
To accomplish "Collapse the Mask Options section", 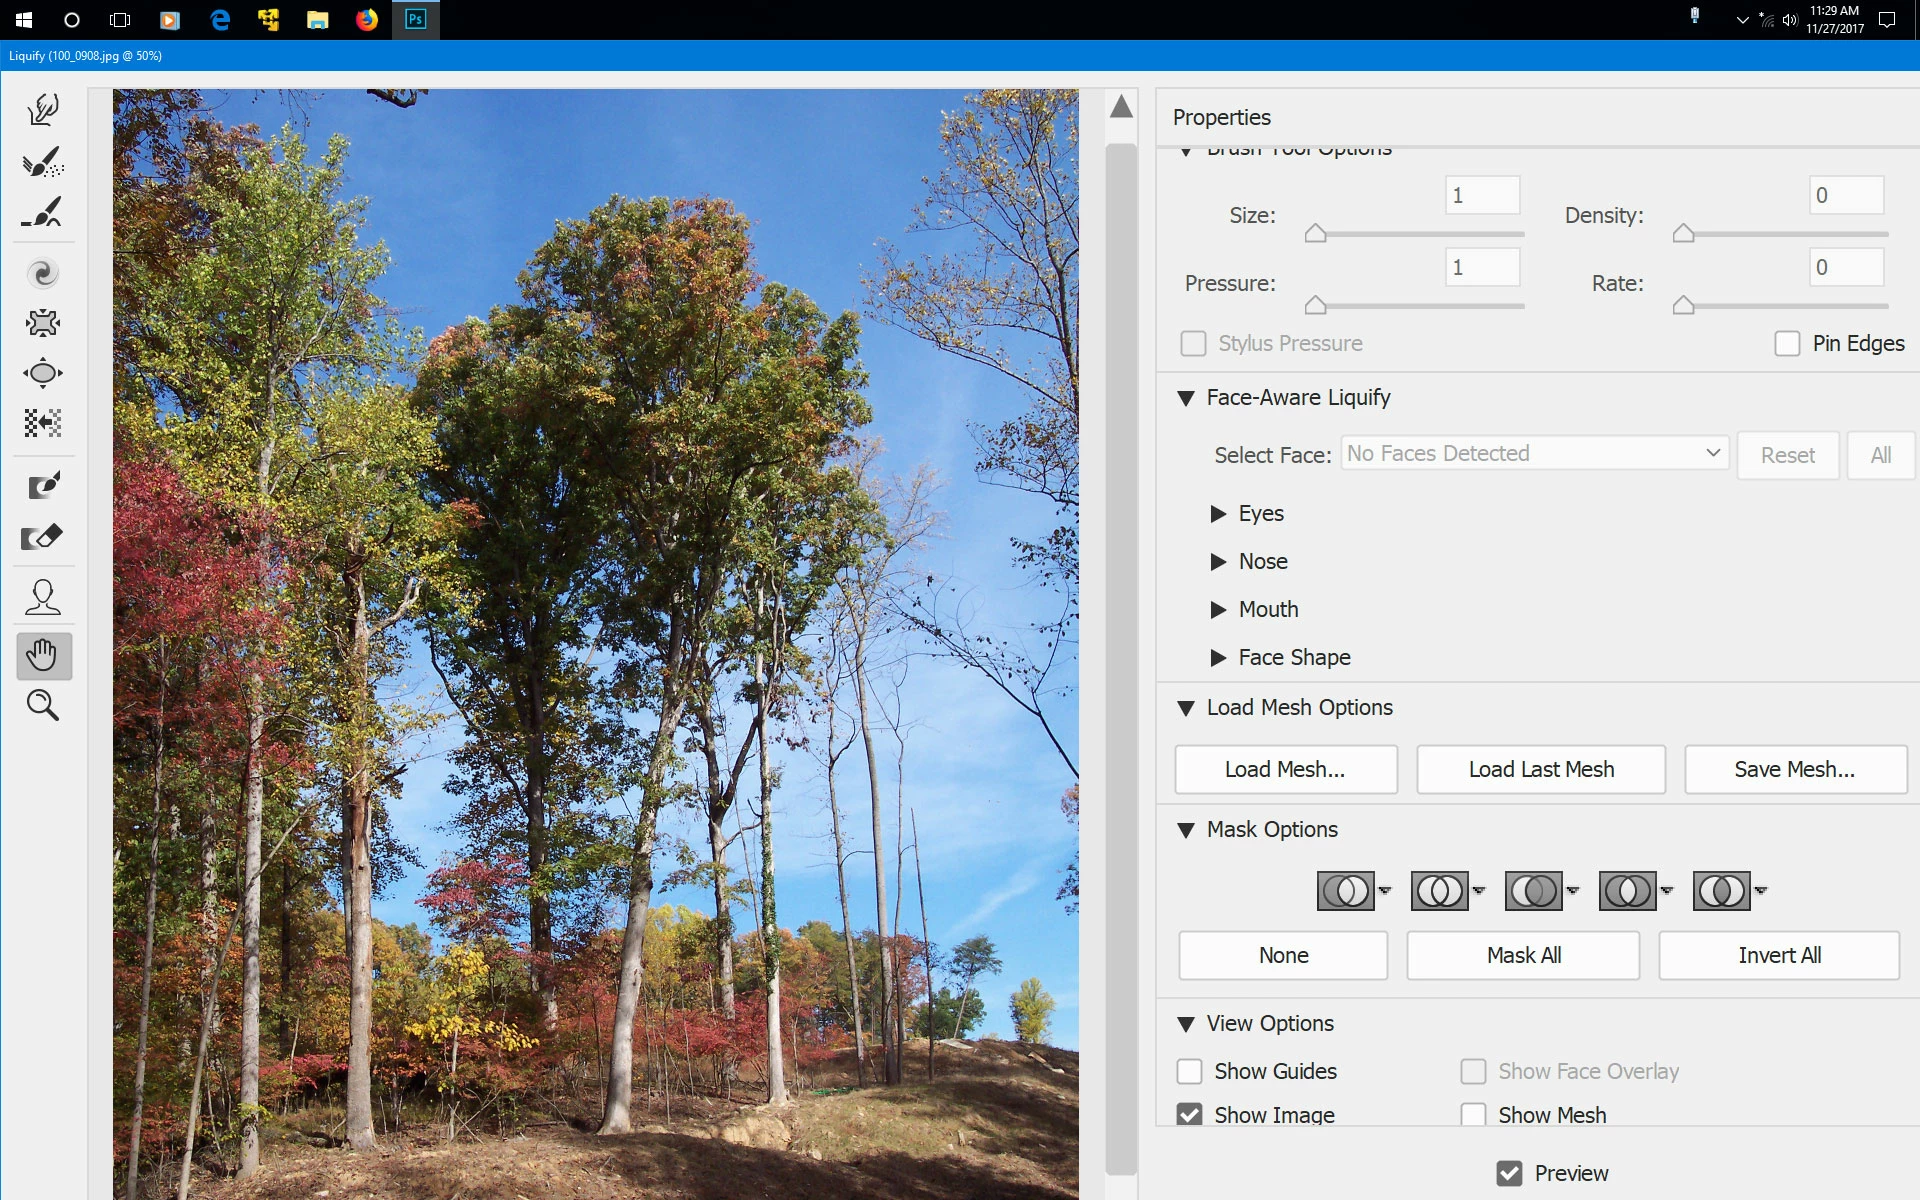I will pyautogui.click(x=1186, y=830).
